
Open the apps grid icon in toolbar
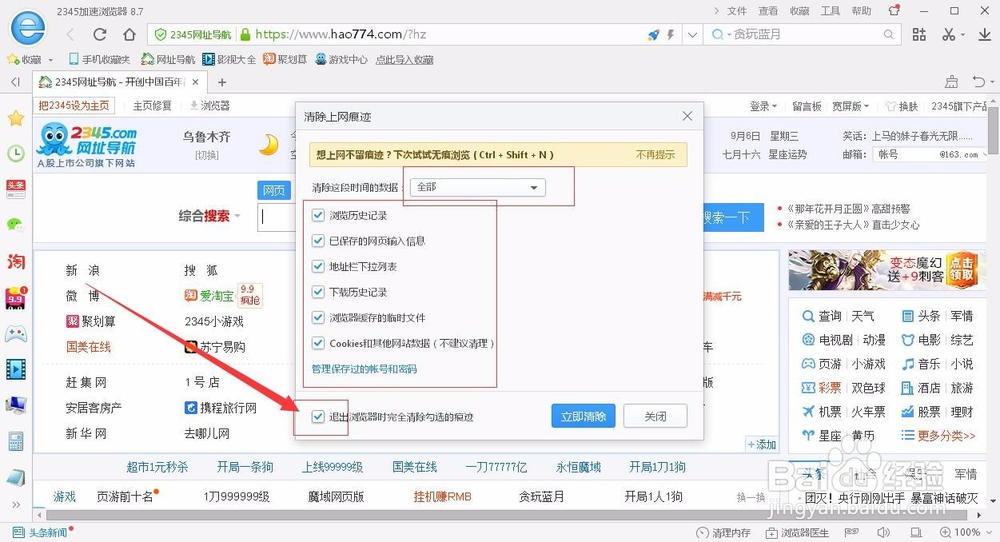tap(919, 34)
